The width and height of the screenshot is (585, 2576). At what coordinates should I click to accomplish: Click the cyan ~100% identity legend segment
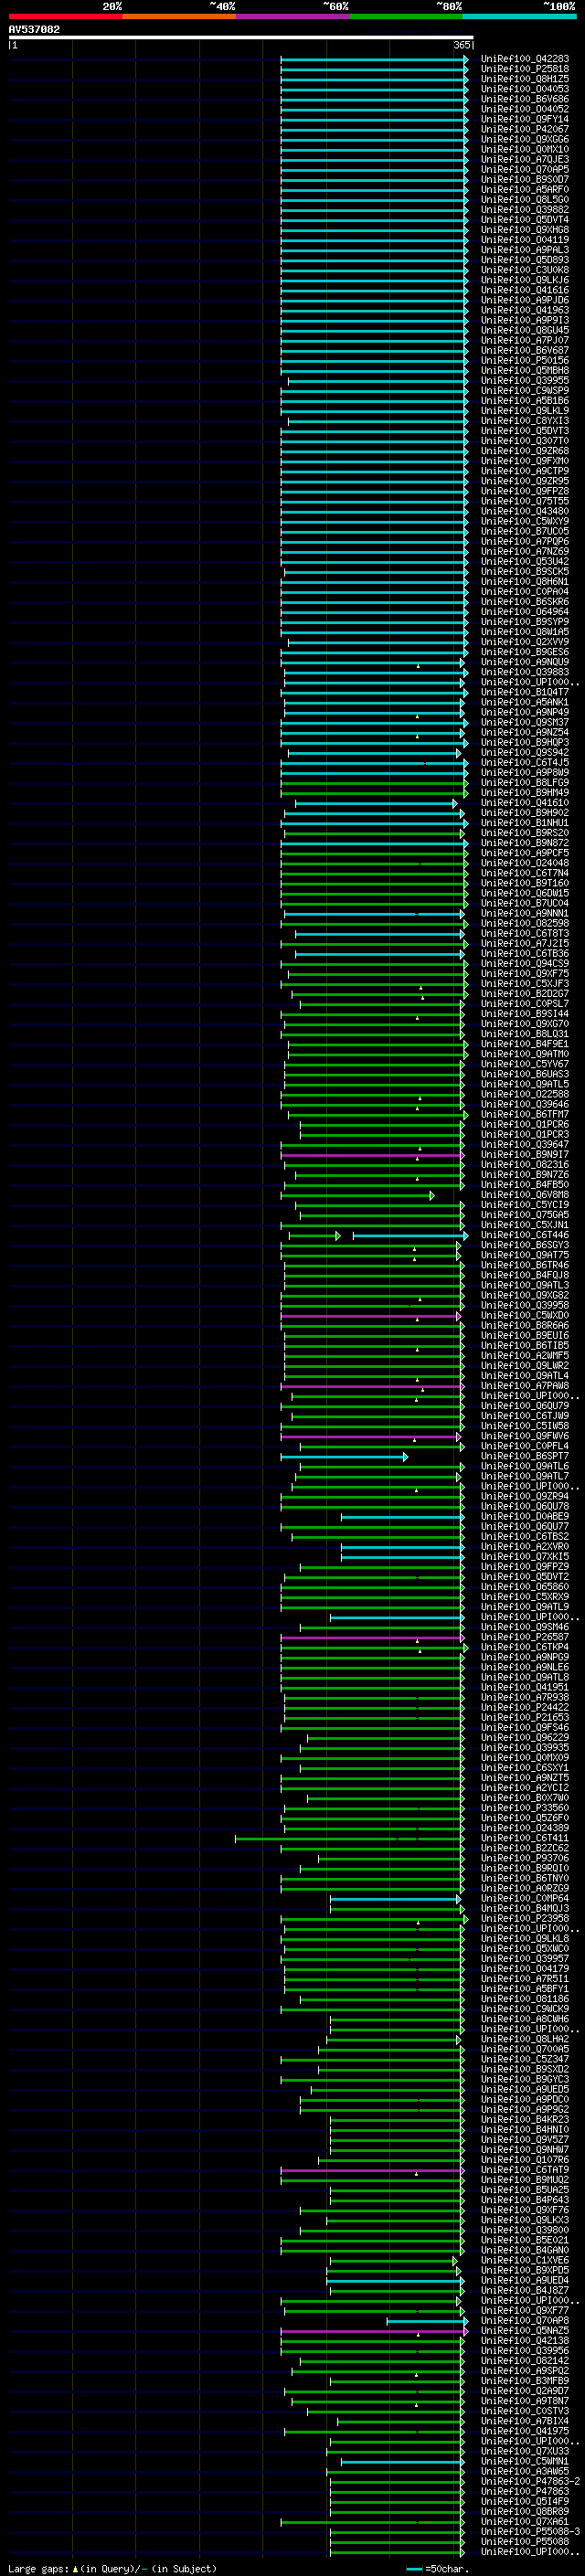(519, 16)
